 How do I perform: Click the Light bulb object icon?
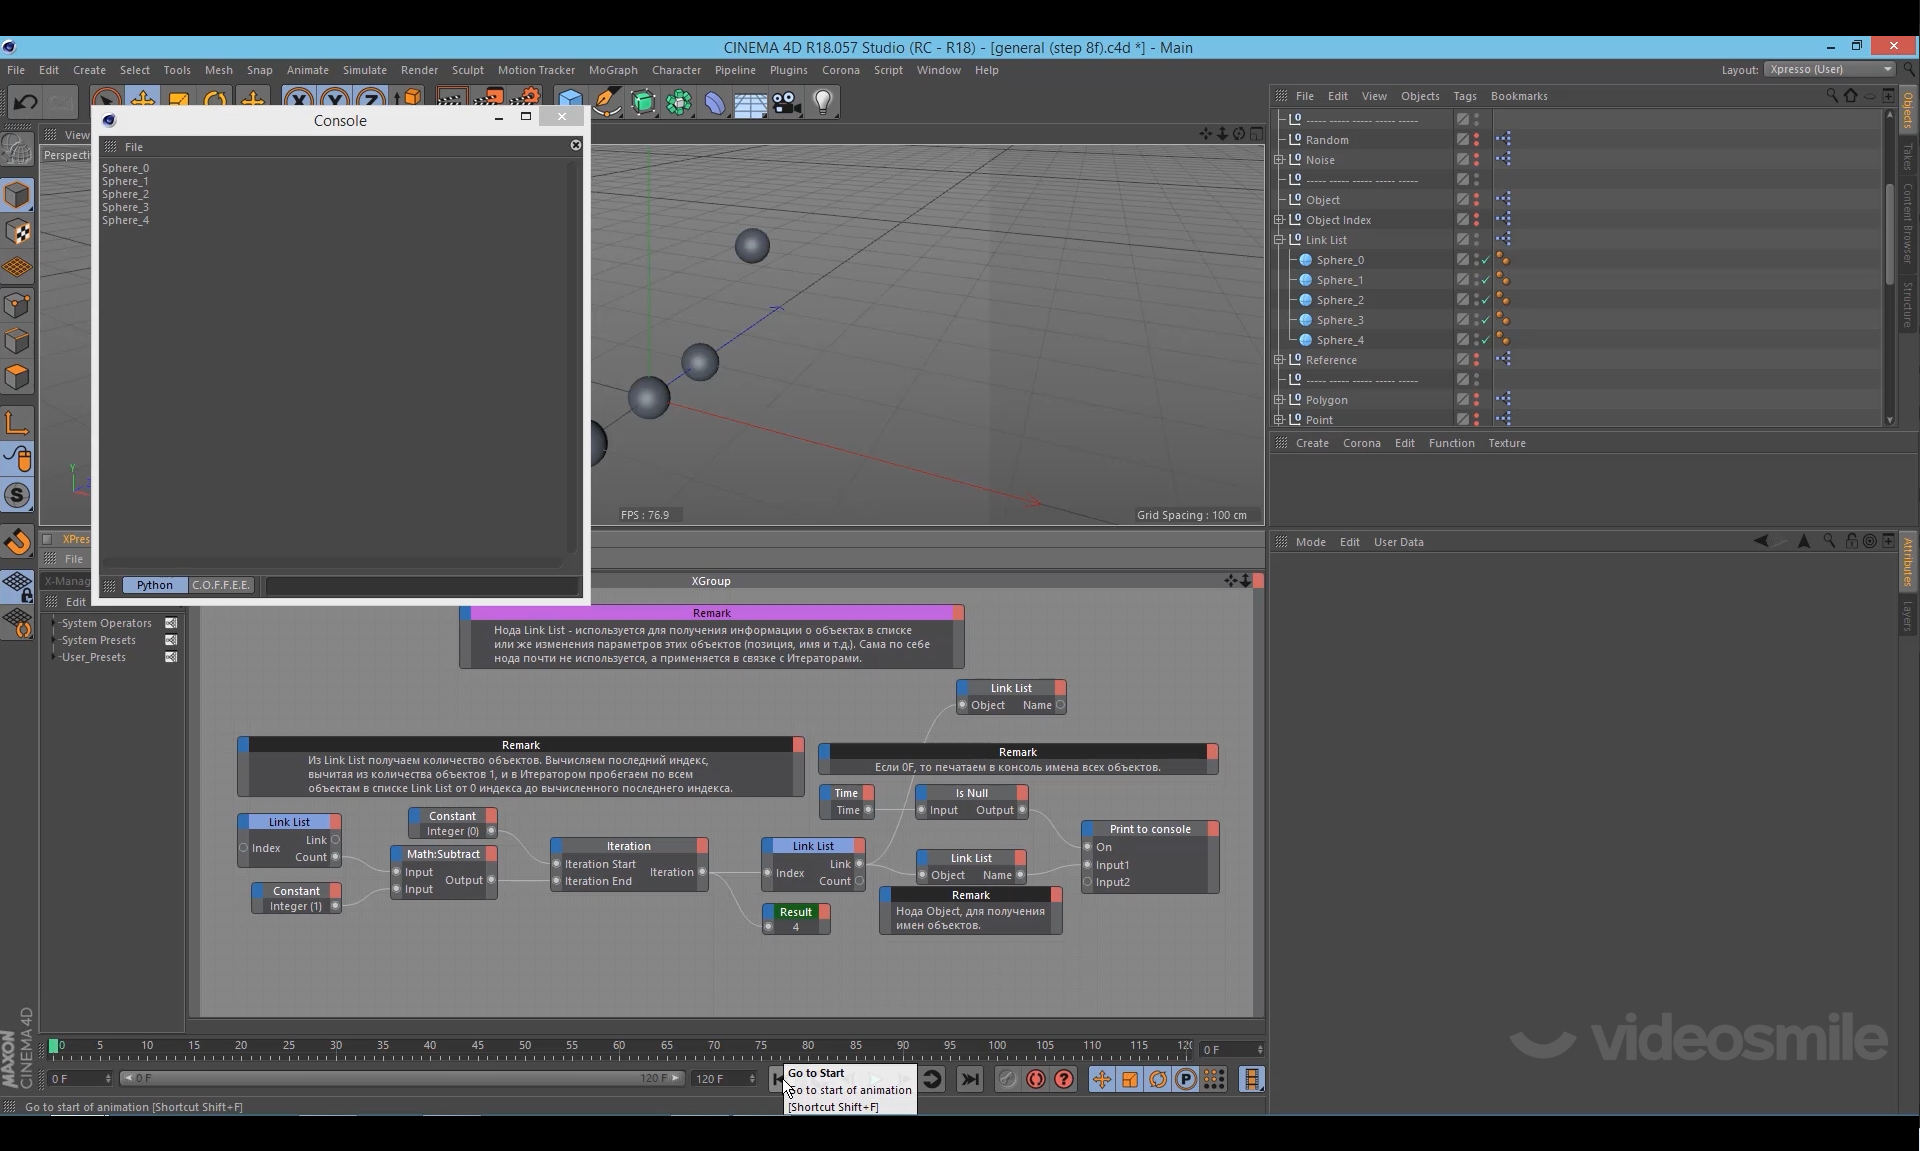[x=822, y=102]
